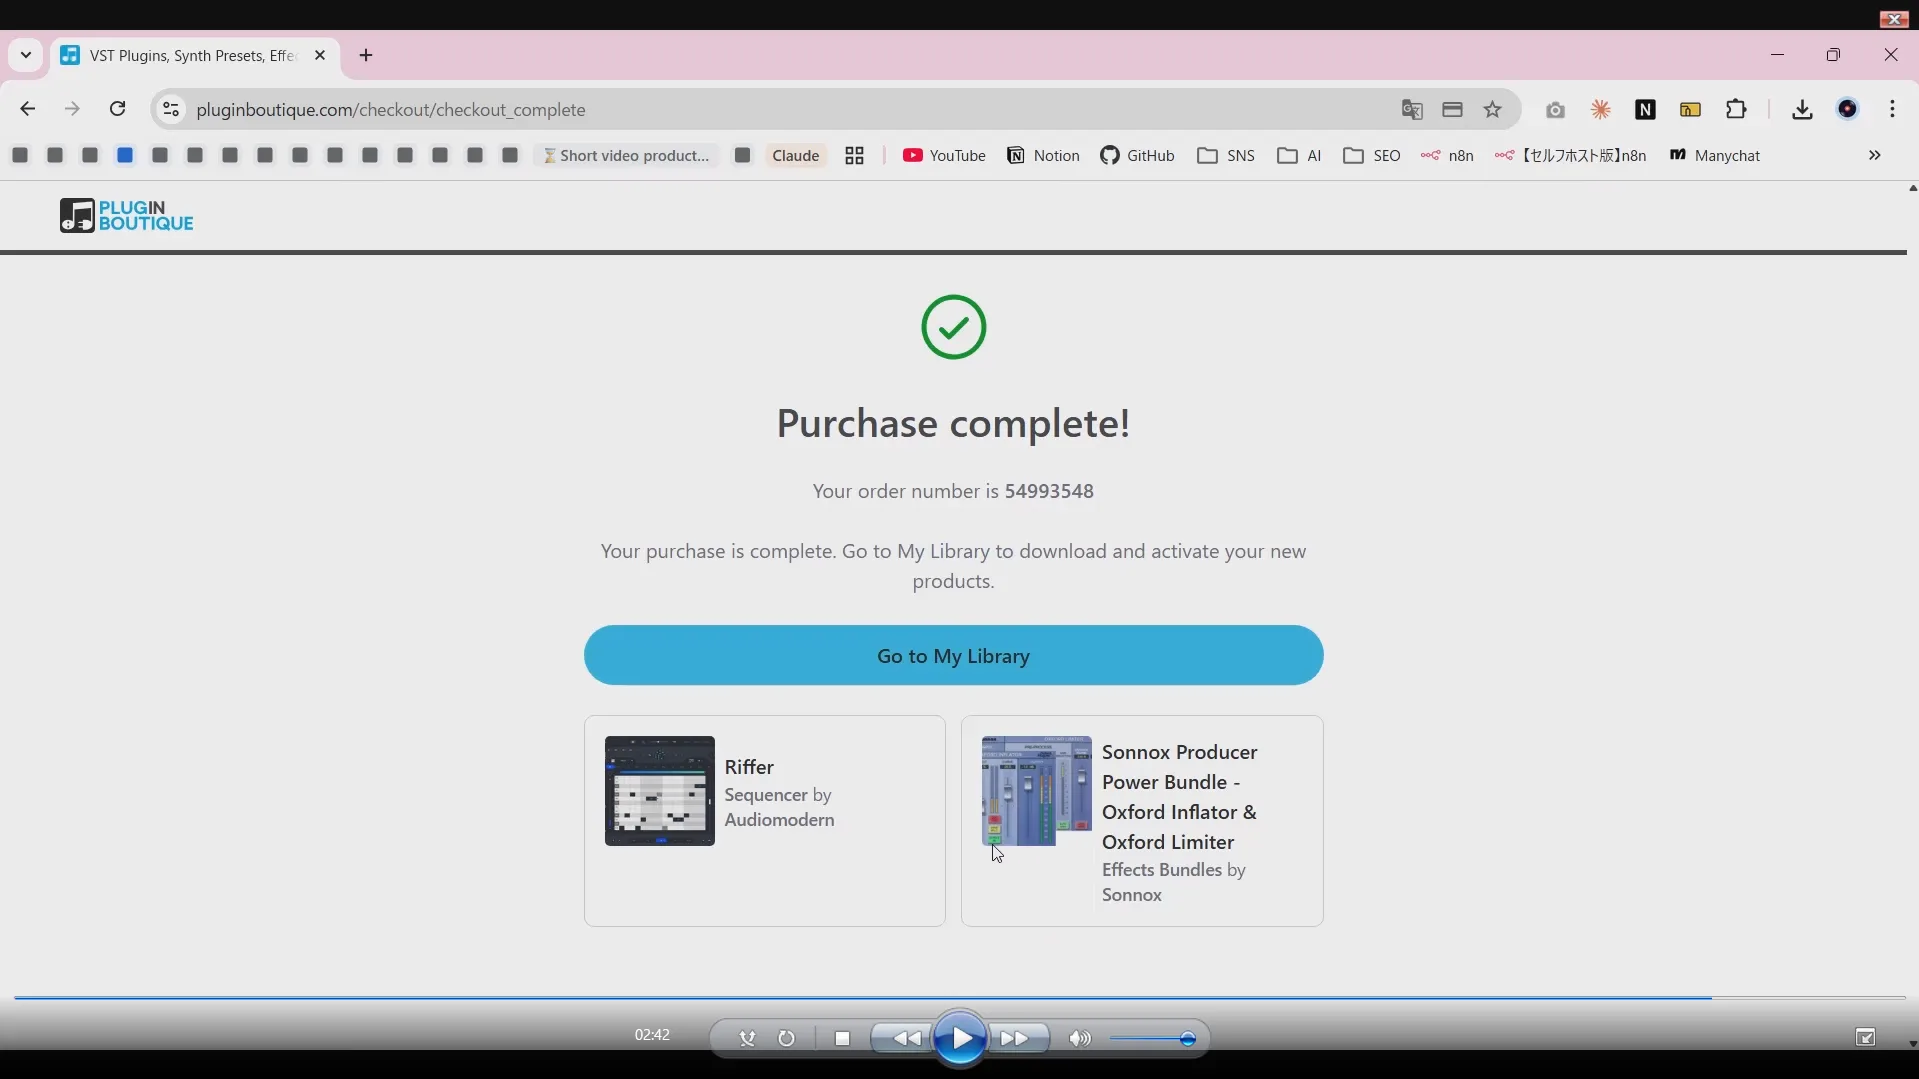Open the YouTube bookmark
Viewport: 1919px width, 1079px height.
tap(944, 156)
